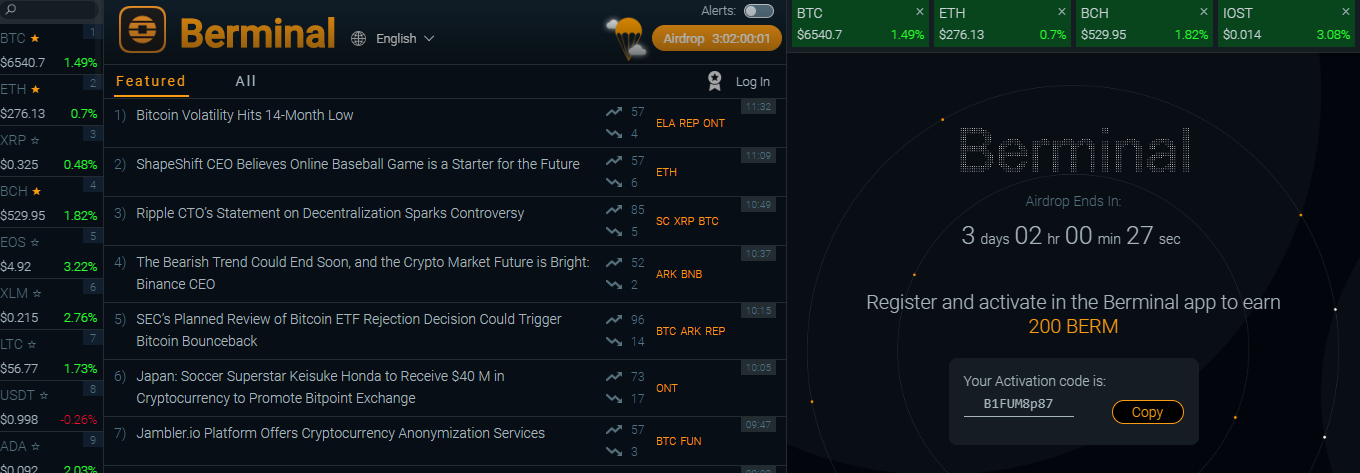Click the Berminal logo icon
Screen dimensions: 1360x473
(142, 30)
